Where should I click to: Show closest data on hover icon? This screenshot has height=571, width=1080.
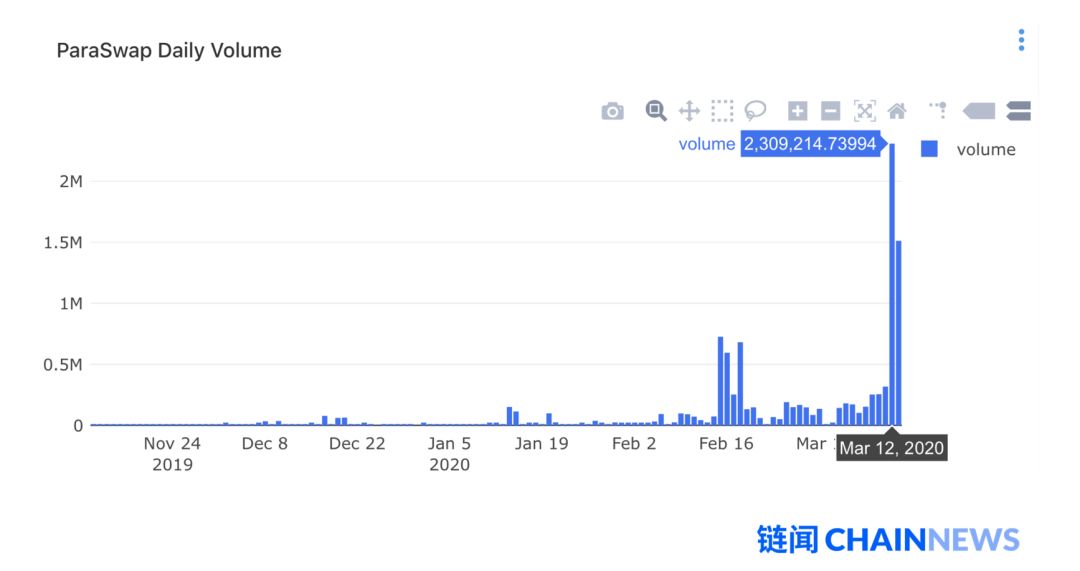pos(979,111)
